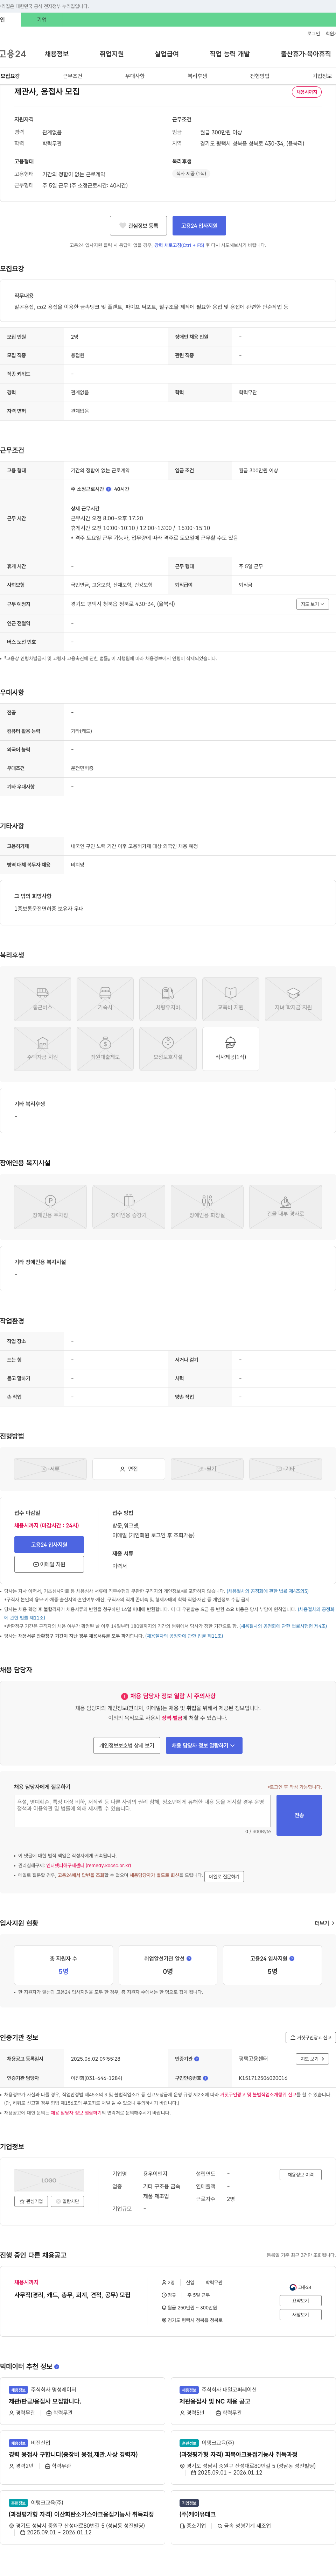Open the 지도 보기 dropdown for 근무 예정지
336x2576 pixels.
pyautogui.click(x=312, y=604)
